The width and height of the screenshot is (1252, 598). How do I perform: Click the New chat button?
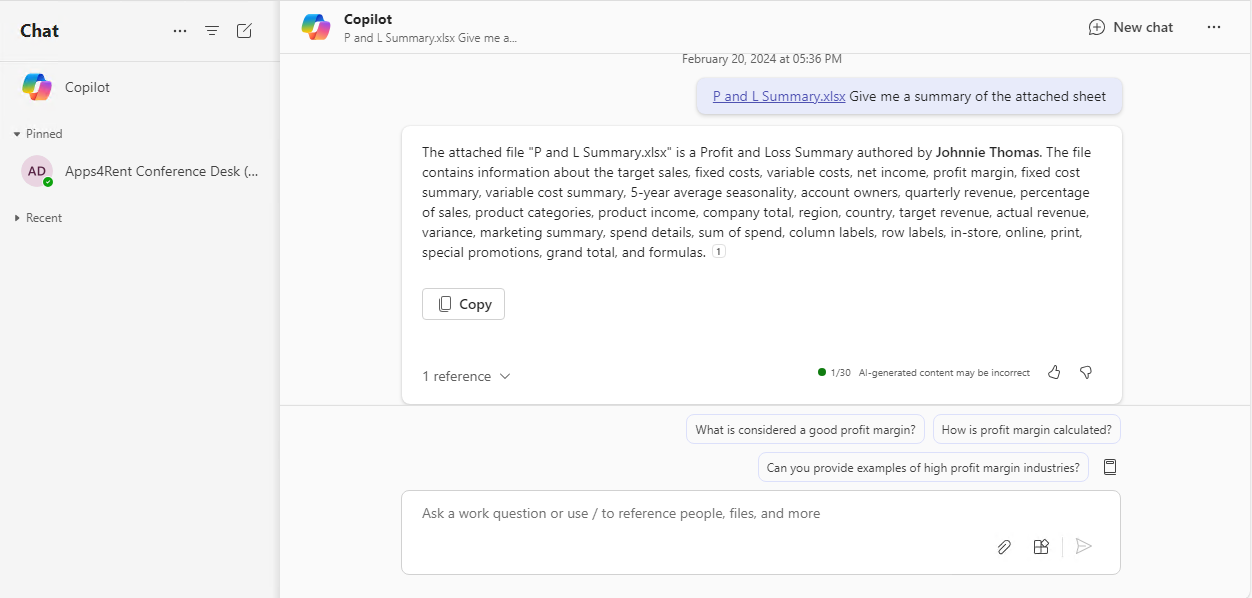point(1131,27)
